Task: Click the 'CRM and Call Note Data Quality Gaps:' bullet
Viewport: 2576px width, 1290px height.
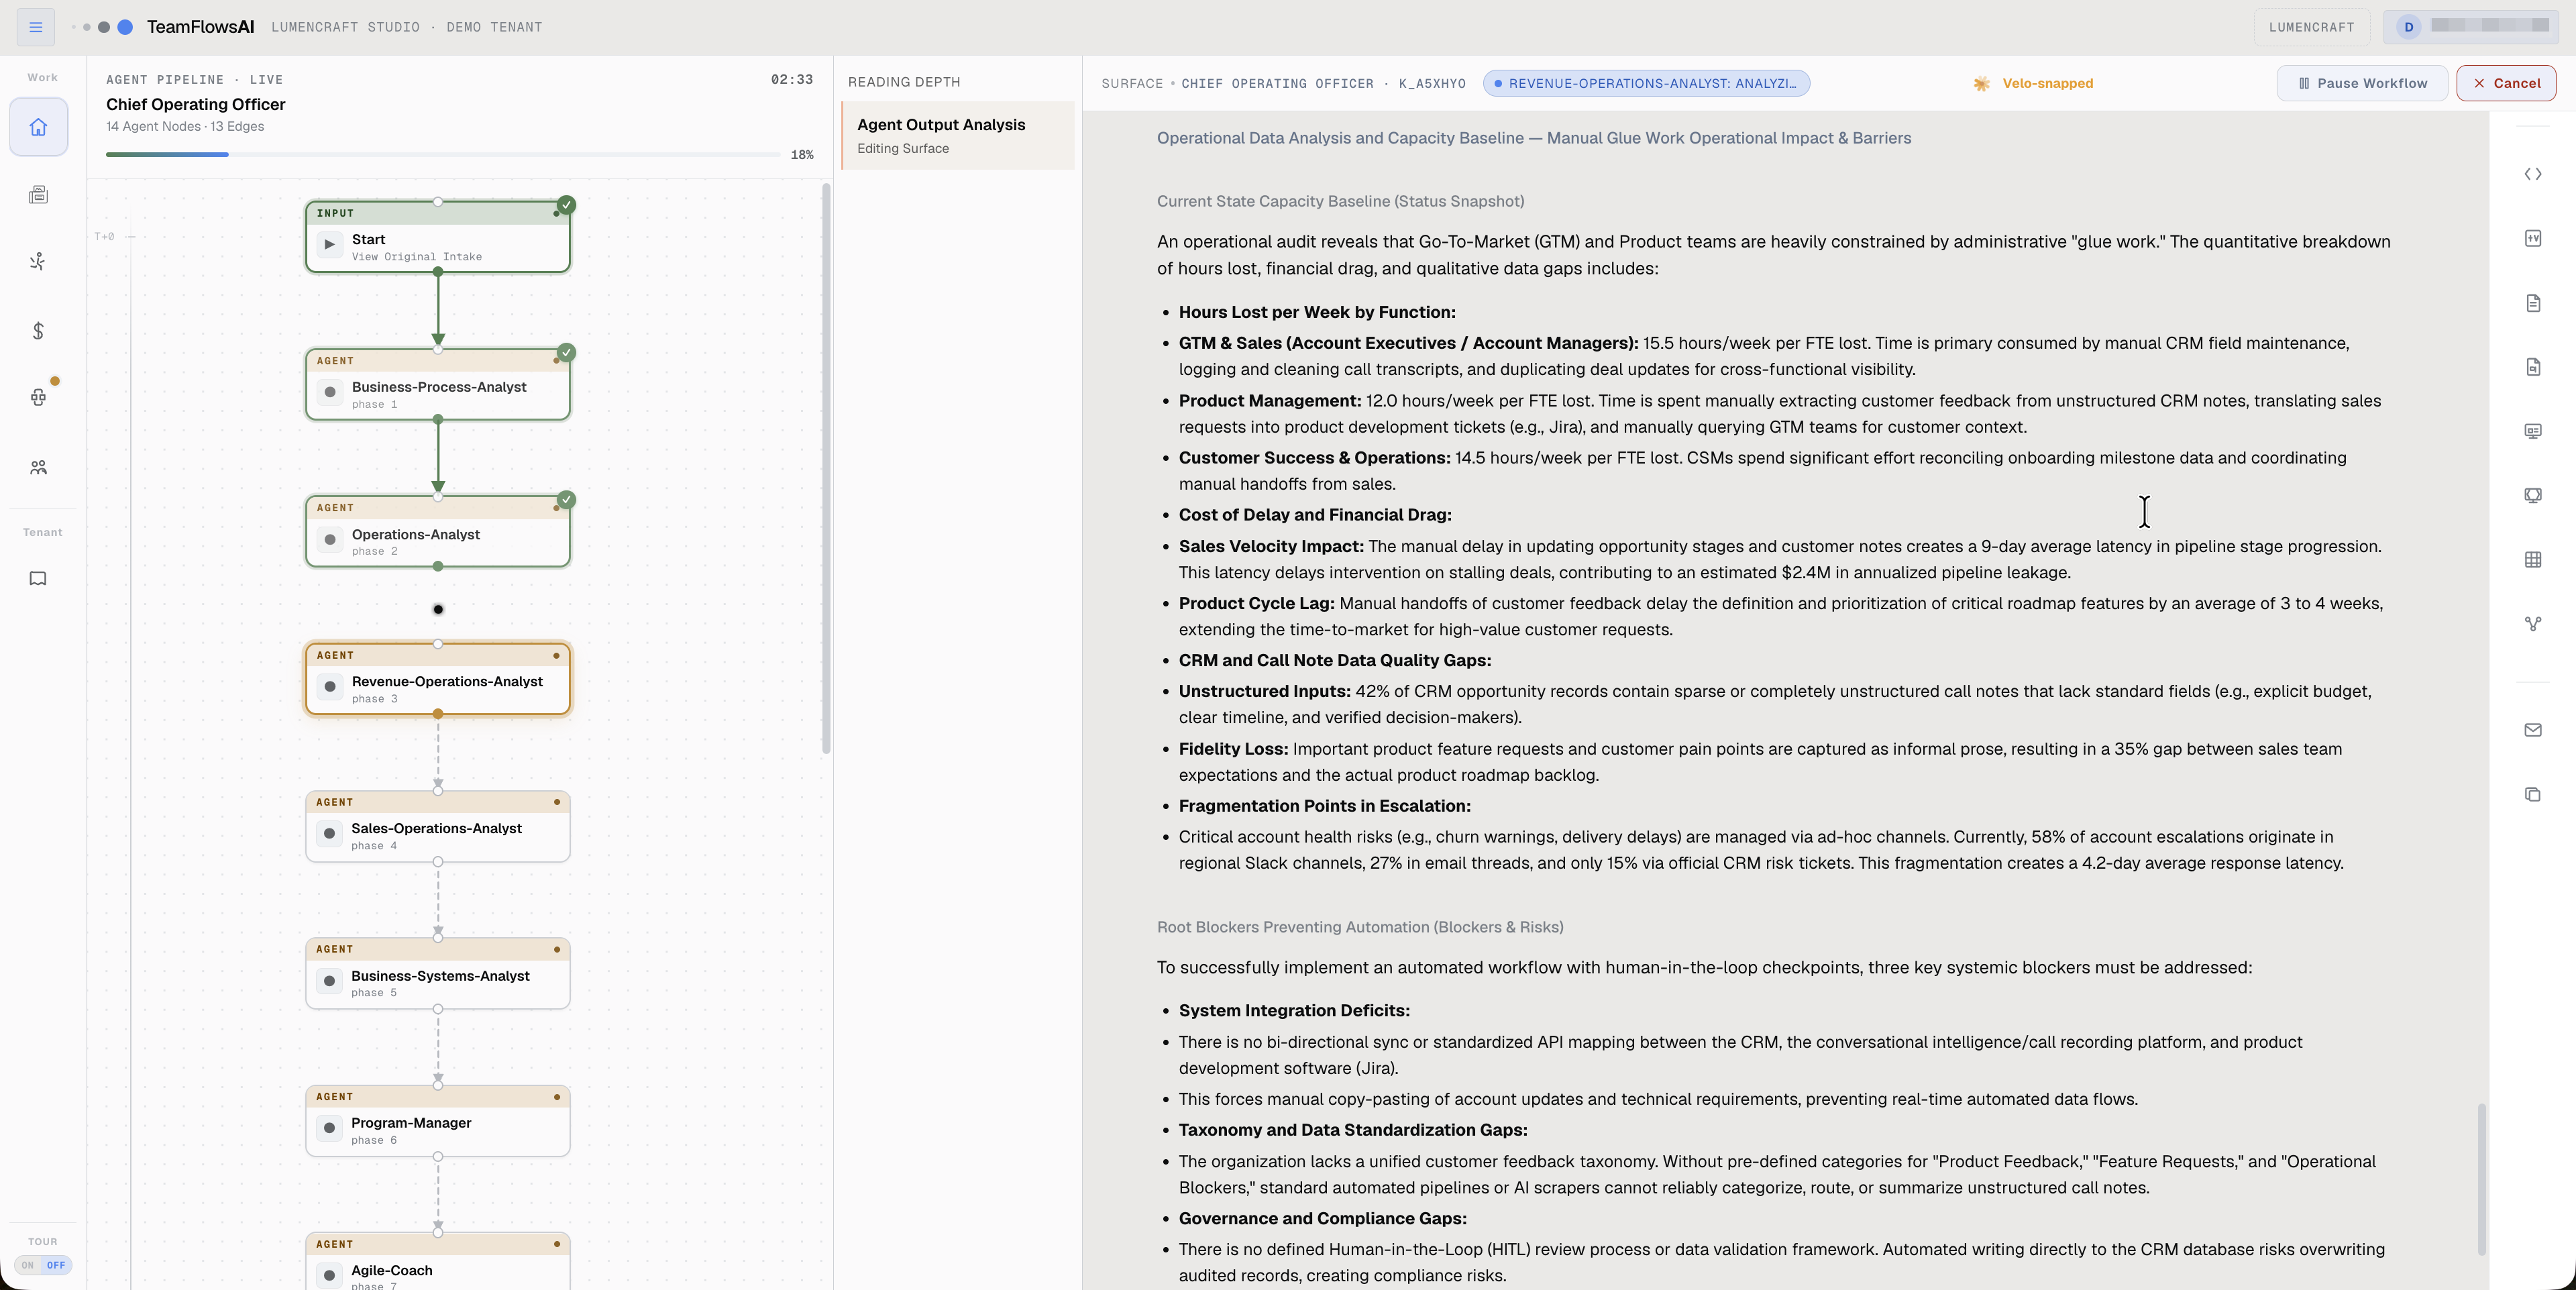Action: tap(1335, 660)
